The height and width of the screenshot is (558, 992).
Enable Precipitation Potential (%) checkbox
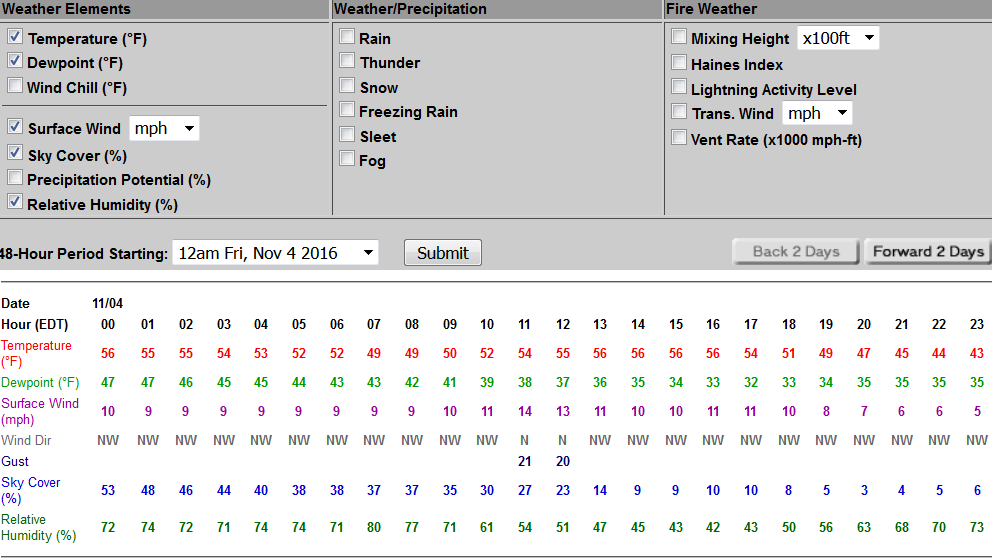pos(15,179)
